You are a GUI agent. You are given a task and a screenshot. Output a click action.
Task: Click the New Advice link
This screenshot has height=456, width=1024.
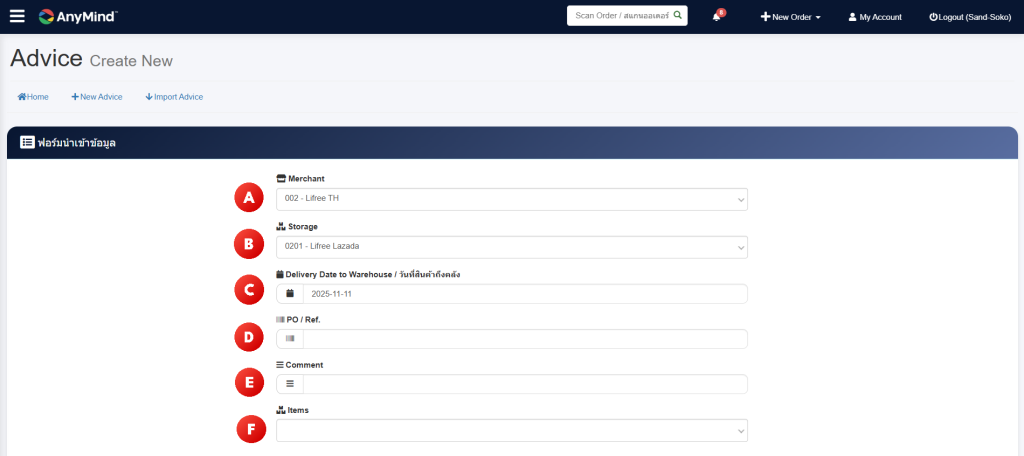tap(97, 97)
